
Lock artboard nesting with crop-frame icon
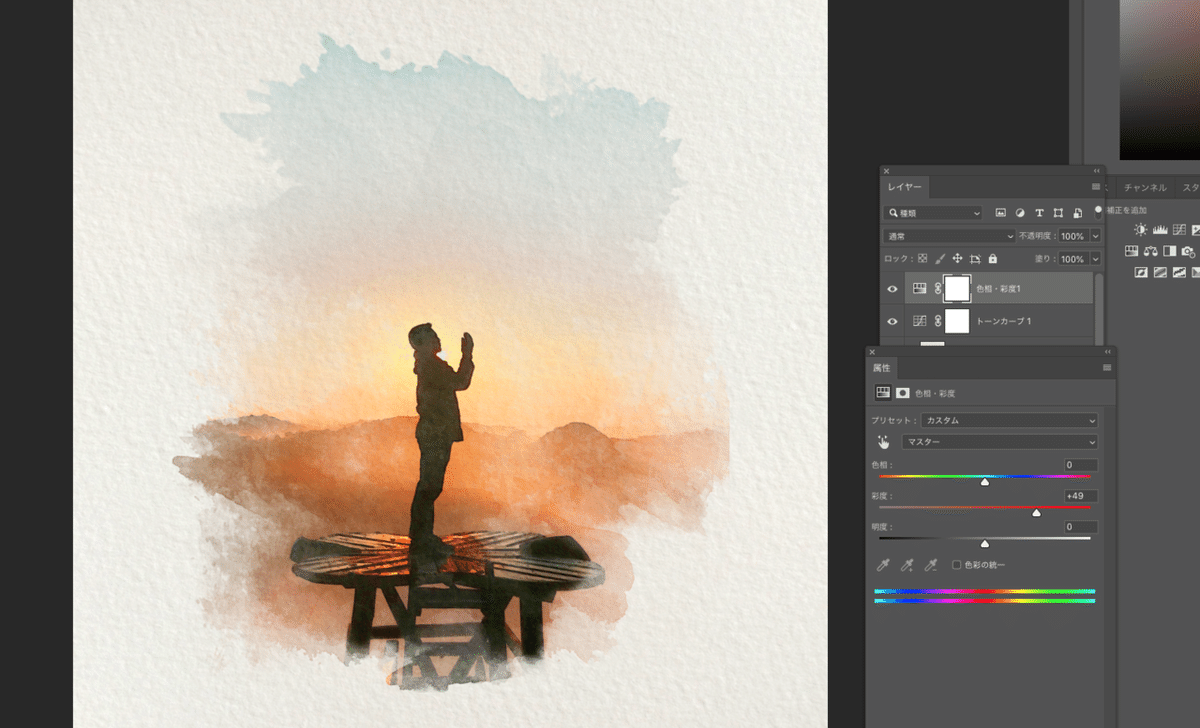(x=975, y=258)
